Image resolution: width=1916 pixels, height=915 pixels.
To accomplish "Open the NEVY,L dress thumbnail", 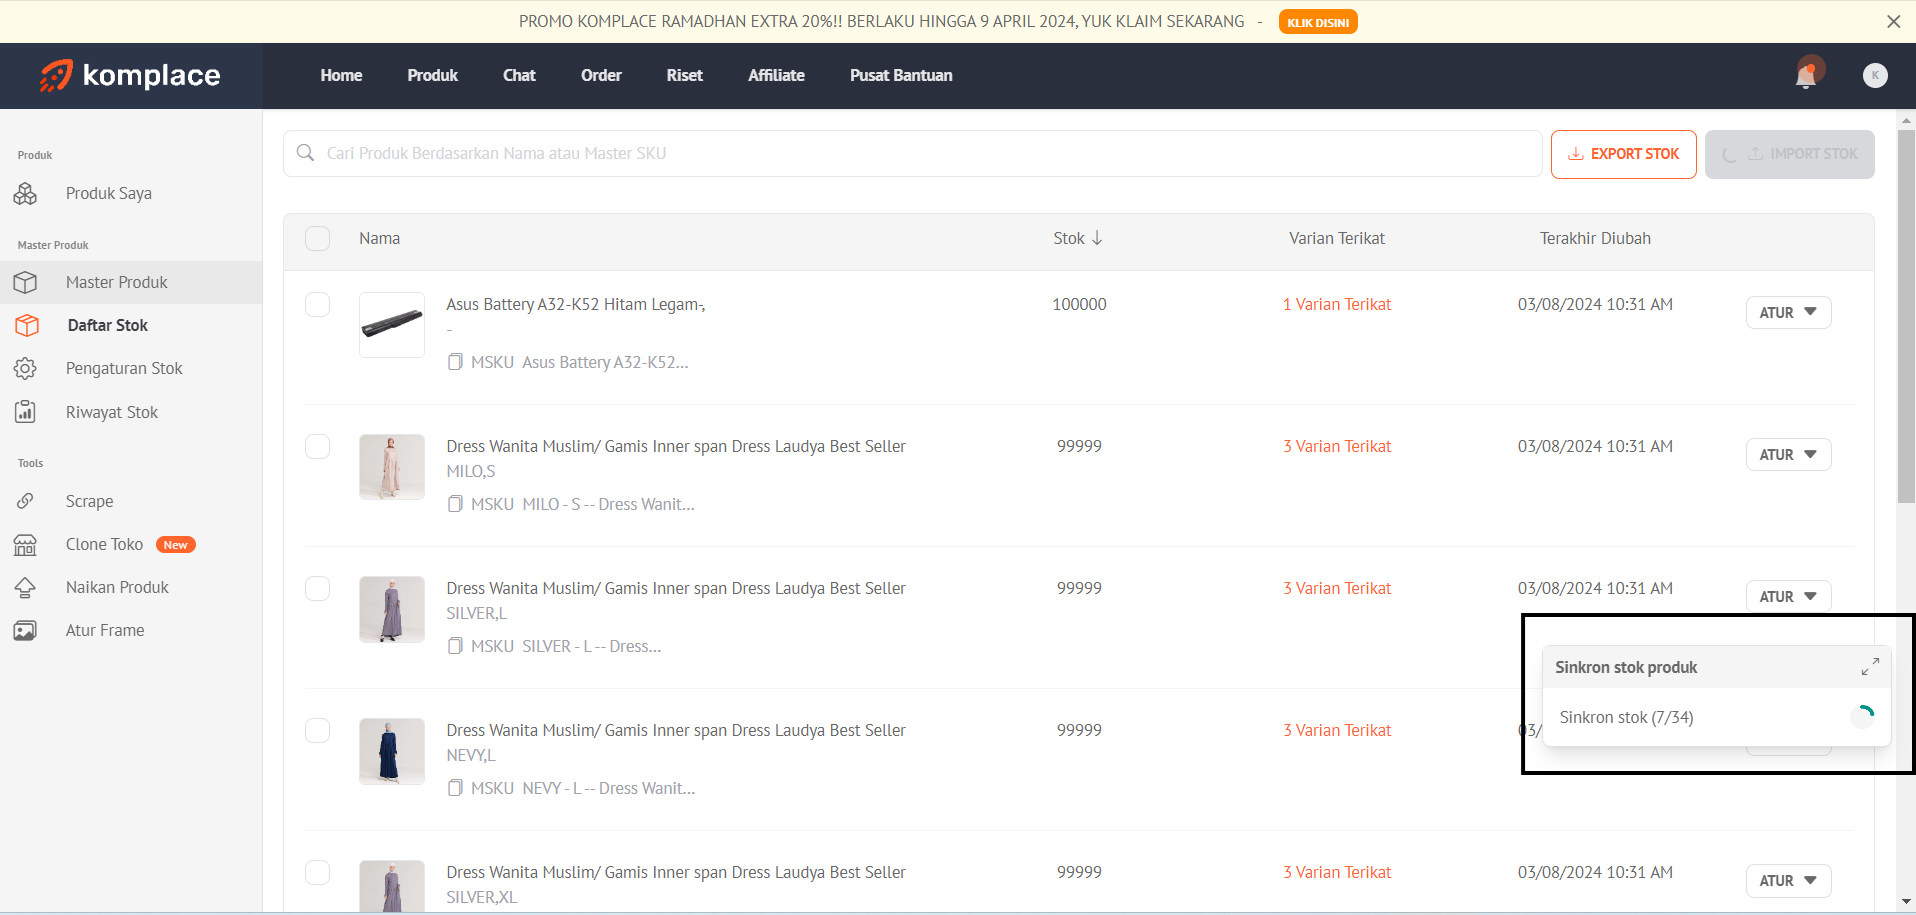I will [x=392, y=751].
